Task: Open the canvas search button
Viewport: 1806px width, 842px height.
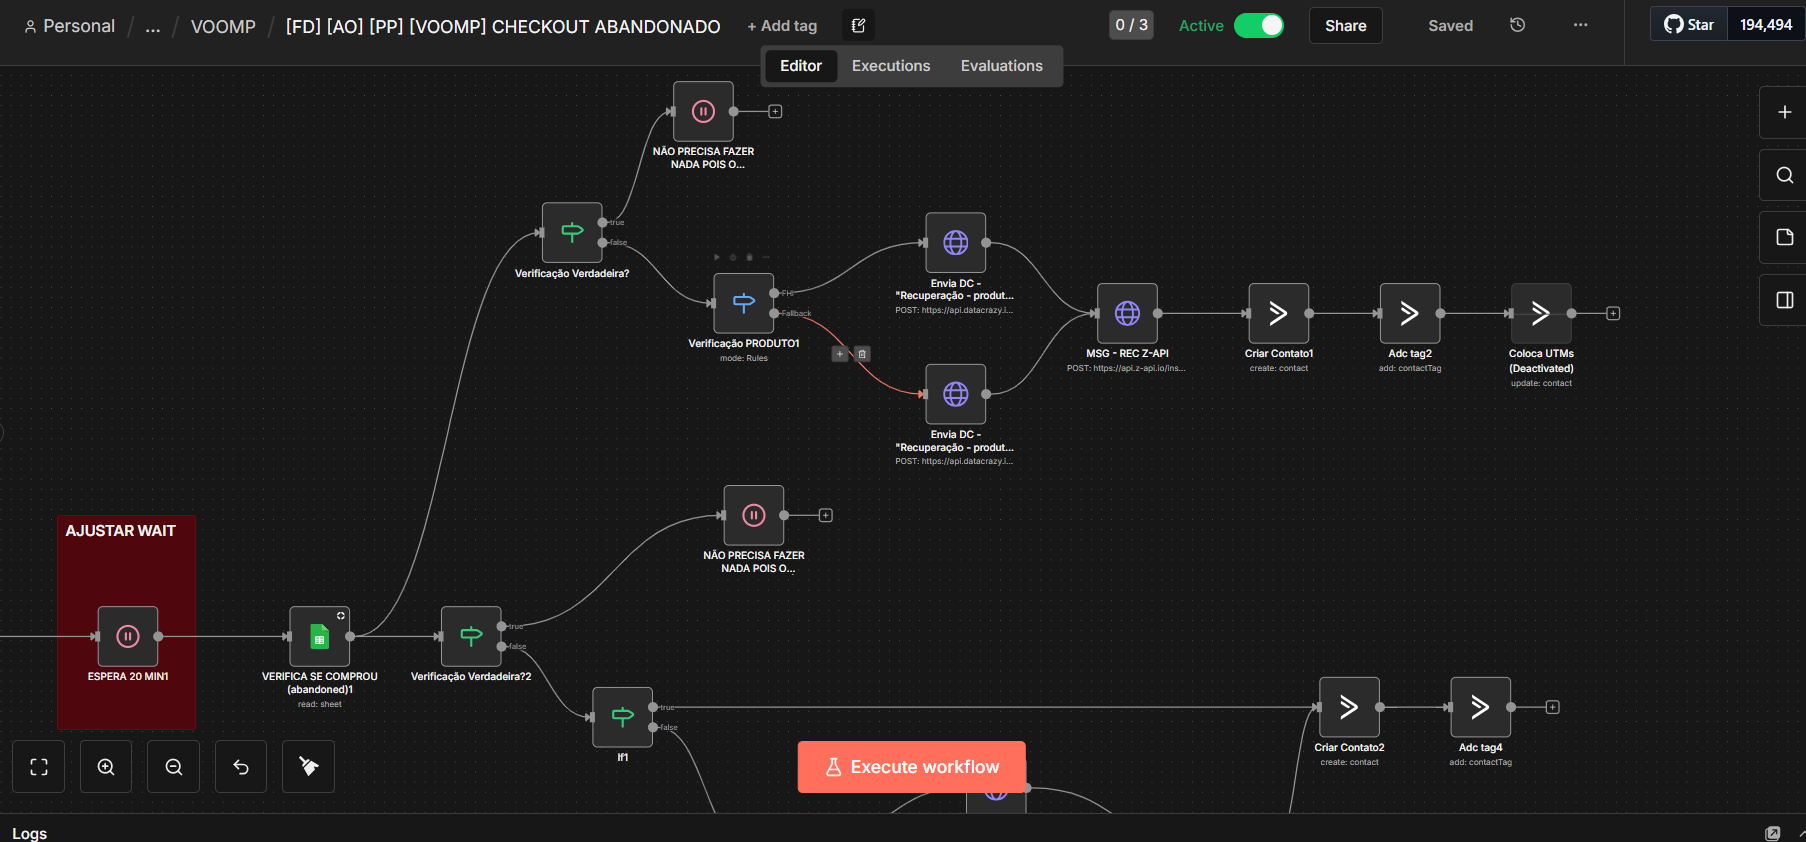Action: pos(1784,175)
